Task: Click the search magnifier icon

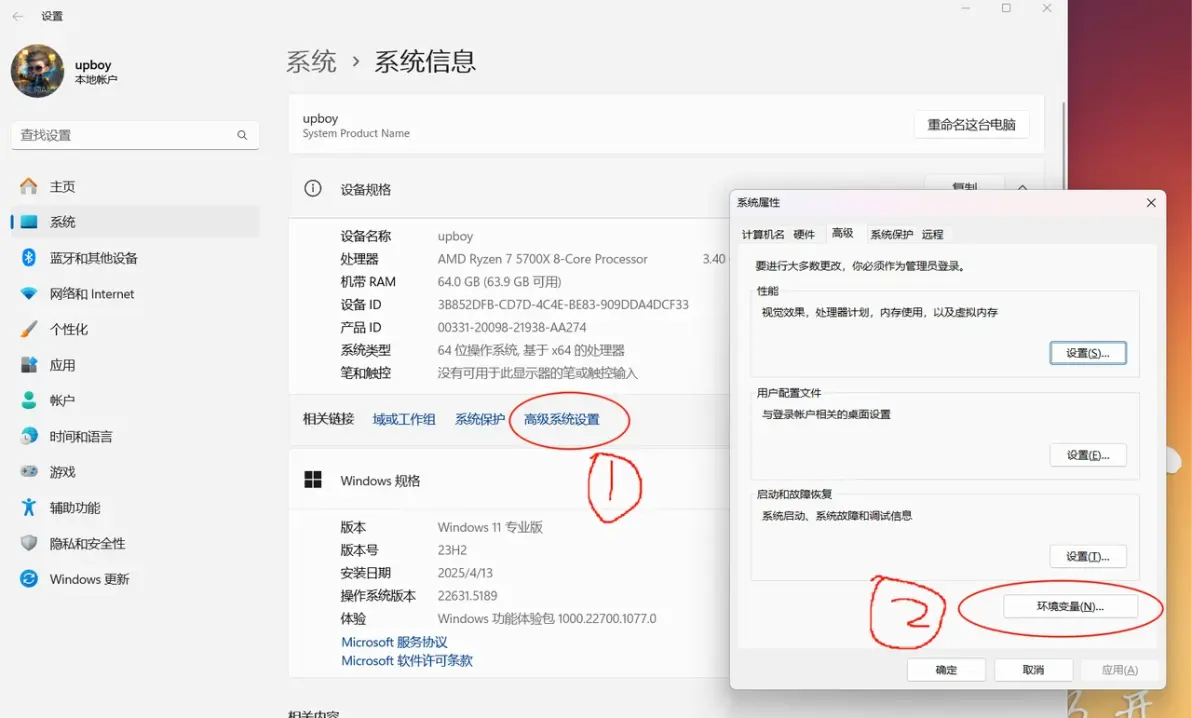Action: tap(242, 135)
